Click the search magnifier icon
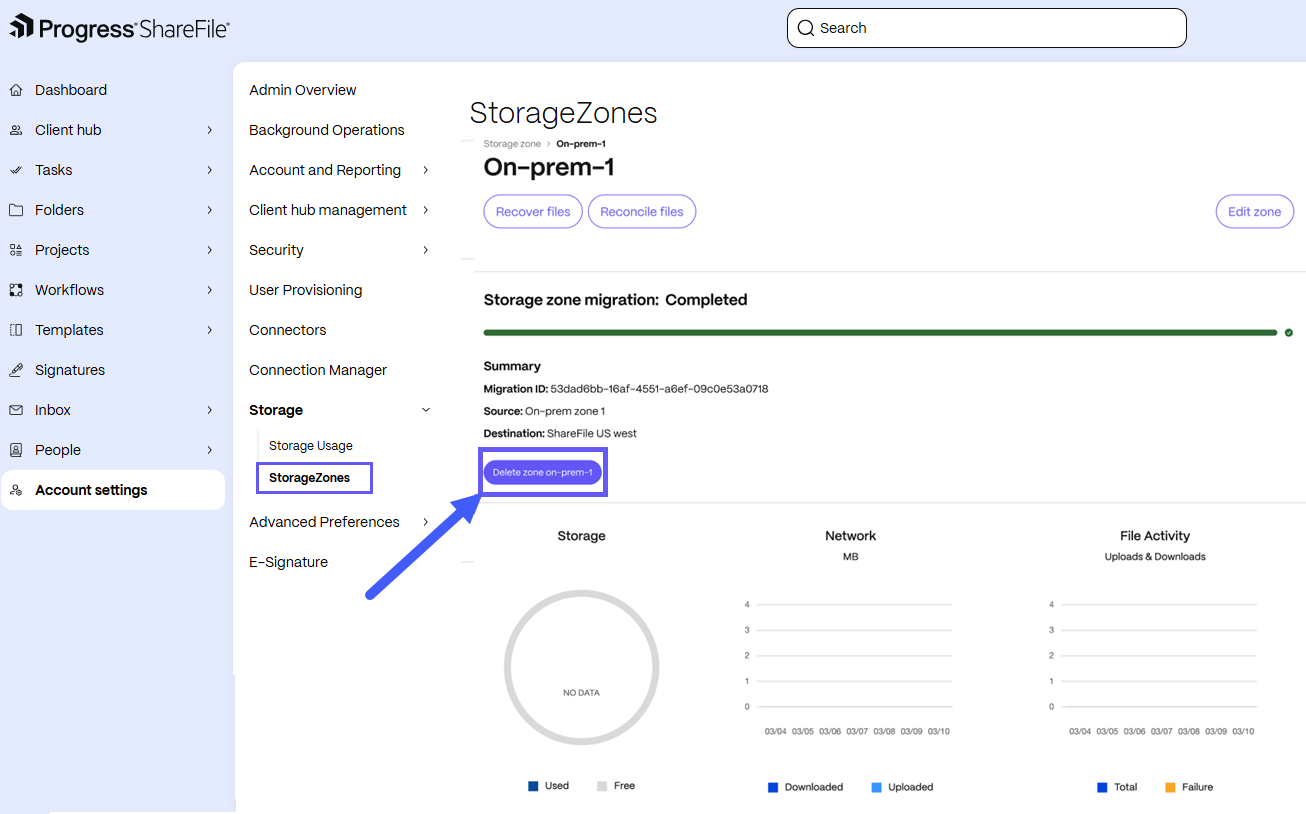The width and height of the screenshot is (1306, 814). (805, 28)
